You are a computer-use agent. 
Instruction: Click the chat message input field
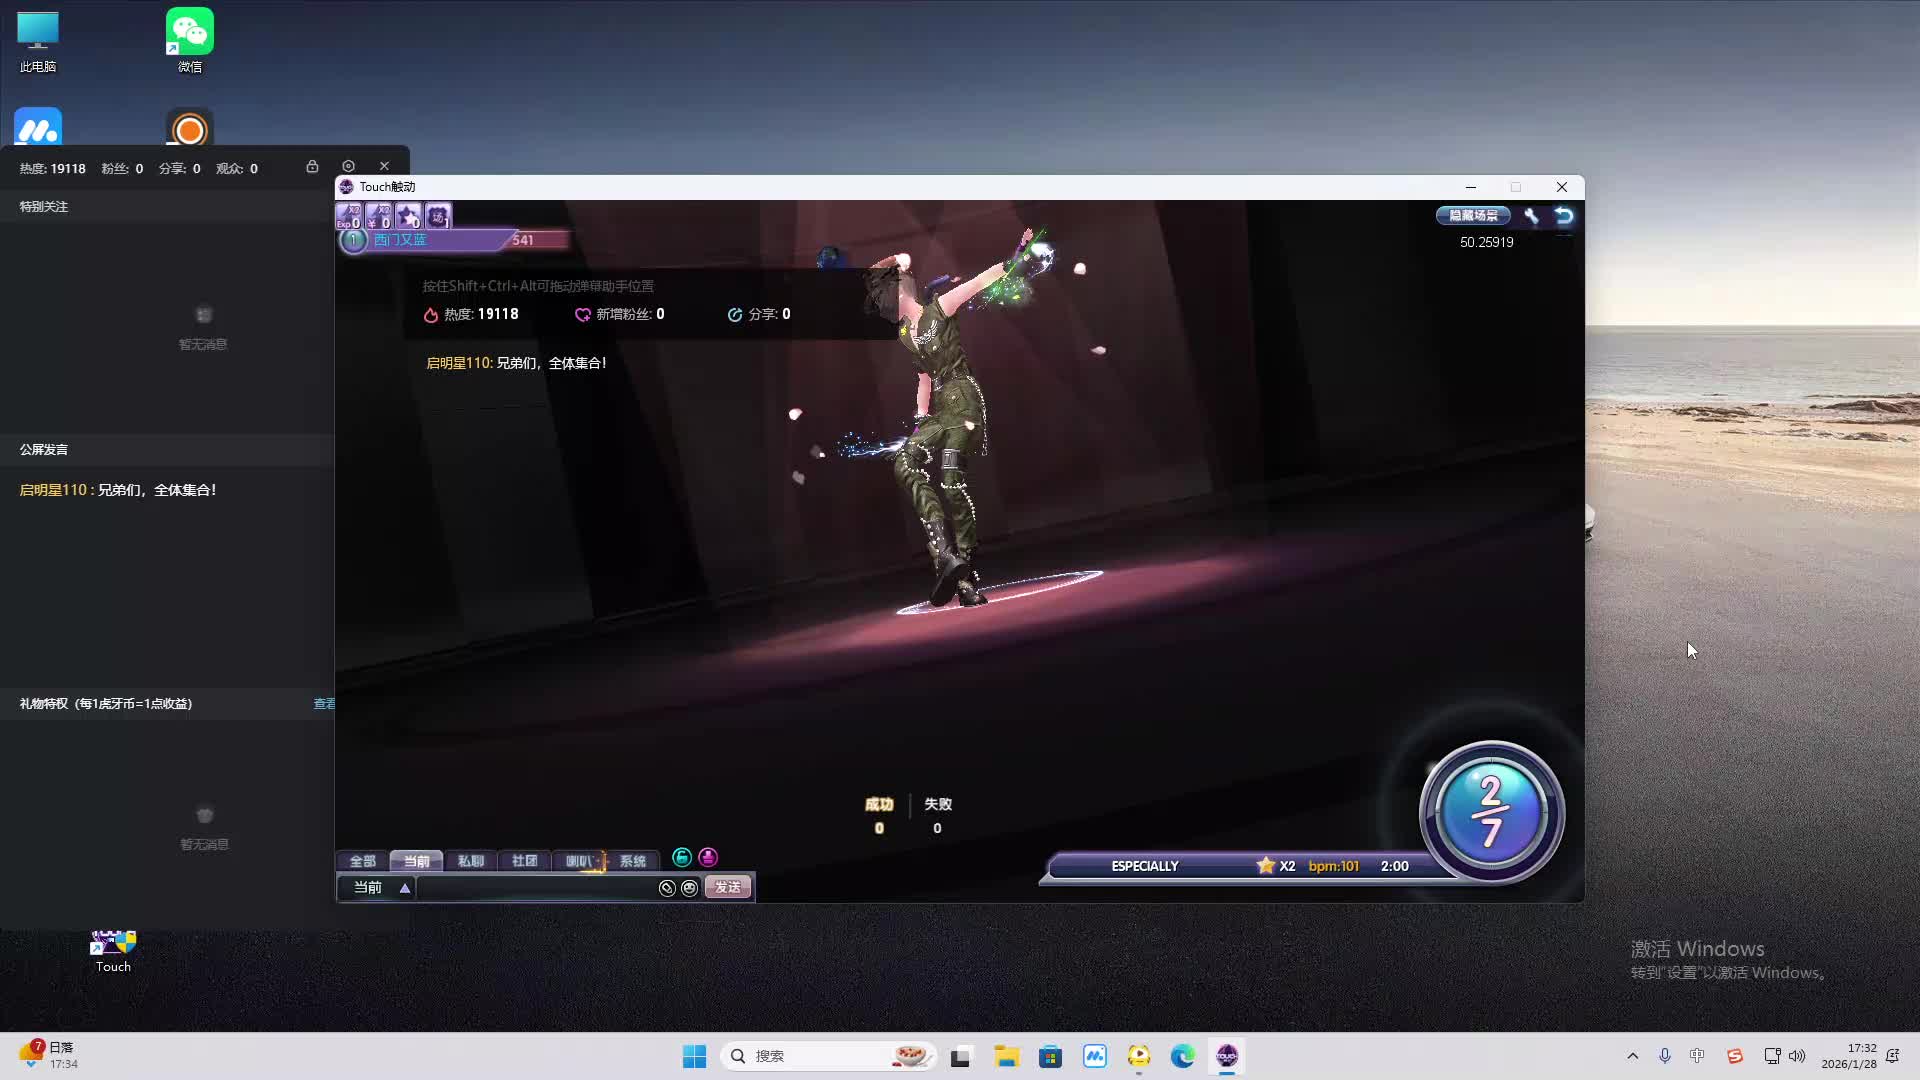535,888
